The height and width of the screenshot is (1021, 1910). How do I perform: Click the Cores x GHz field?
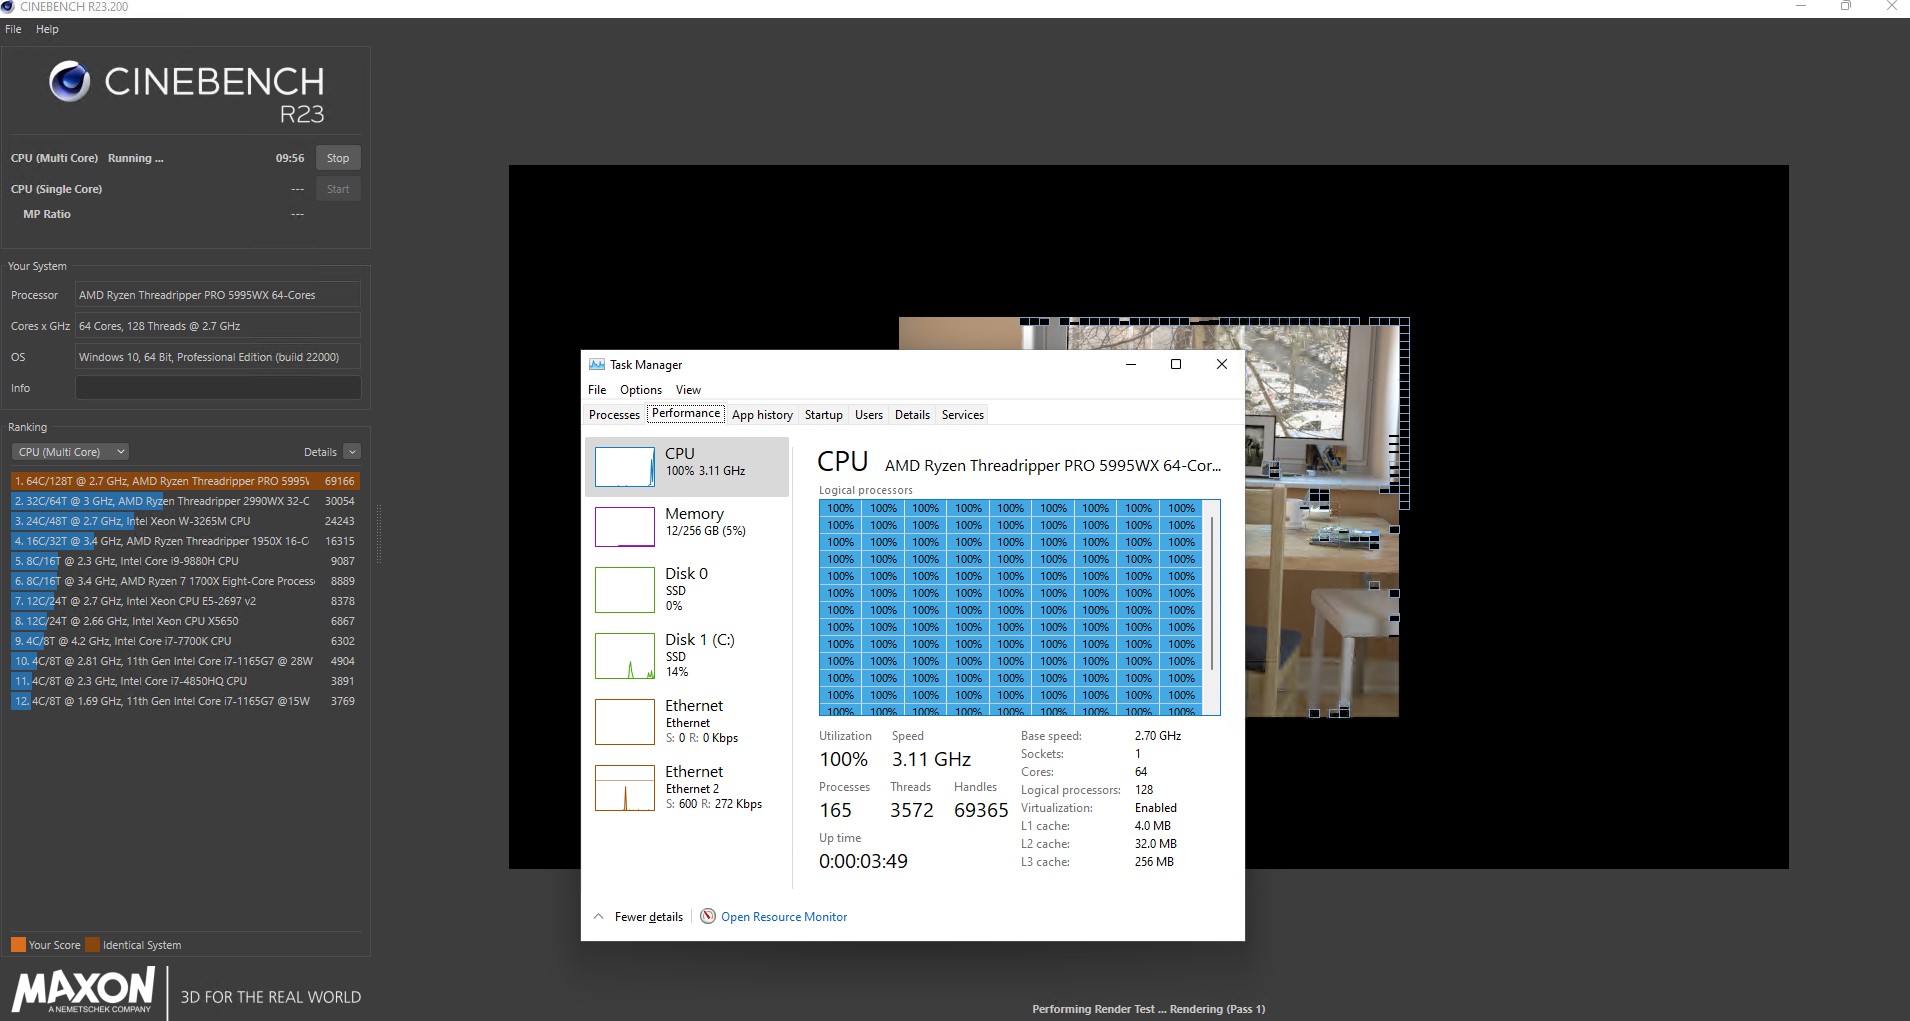click(x=218, y=326)
